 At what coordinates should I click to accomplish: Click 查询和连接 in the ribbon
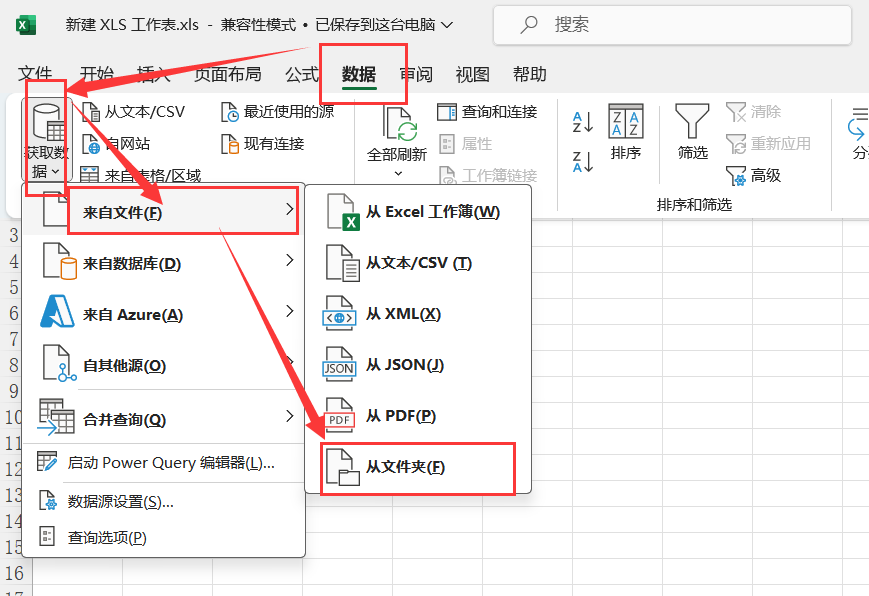(x=488, y=111)
